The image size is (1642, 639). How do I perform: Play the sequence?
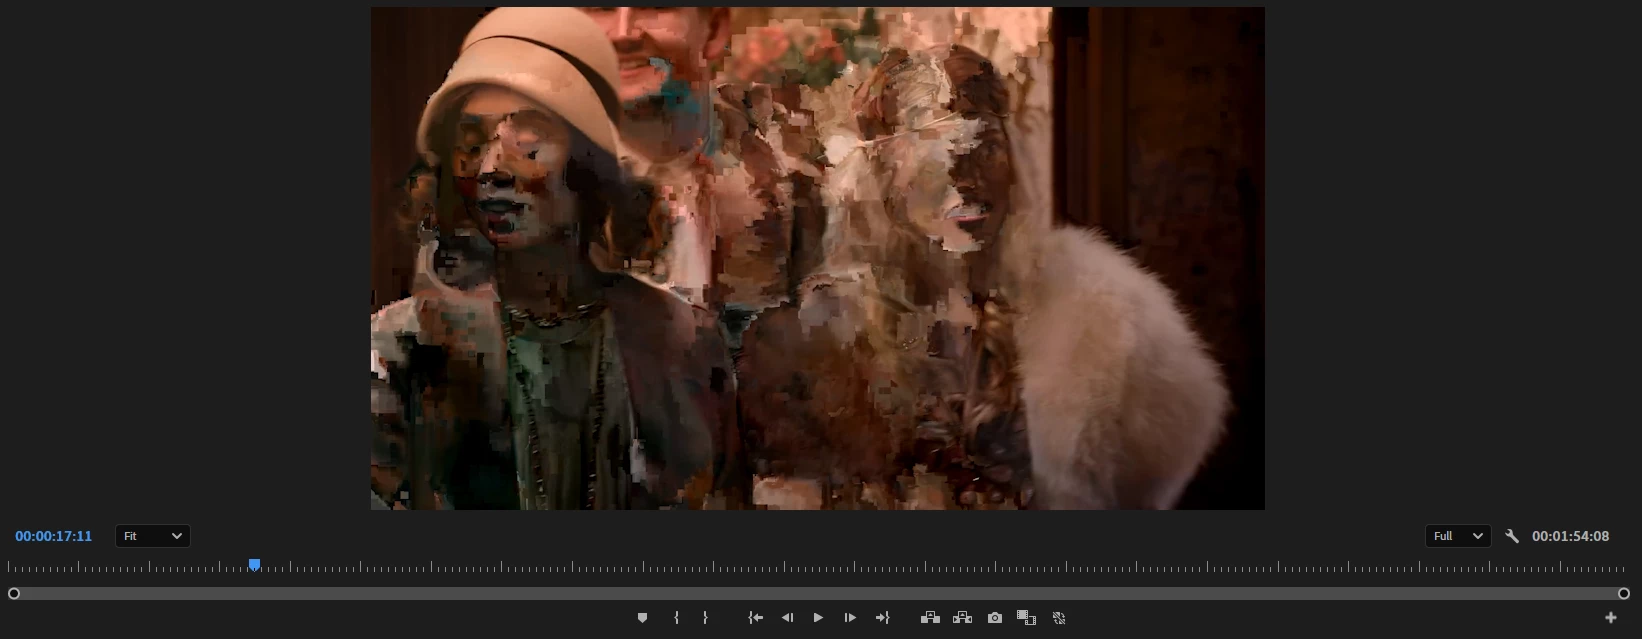(x=818, y=618)
